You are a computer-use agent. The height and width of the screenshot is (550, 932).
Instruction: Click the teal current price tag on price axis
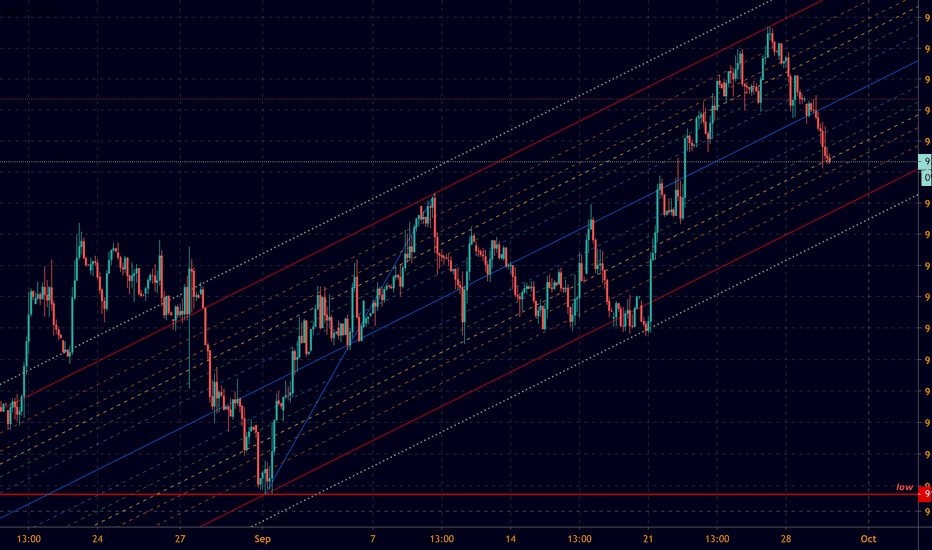click(925, 161)
